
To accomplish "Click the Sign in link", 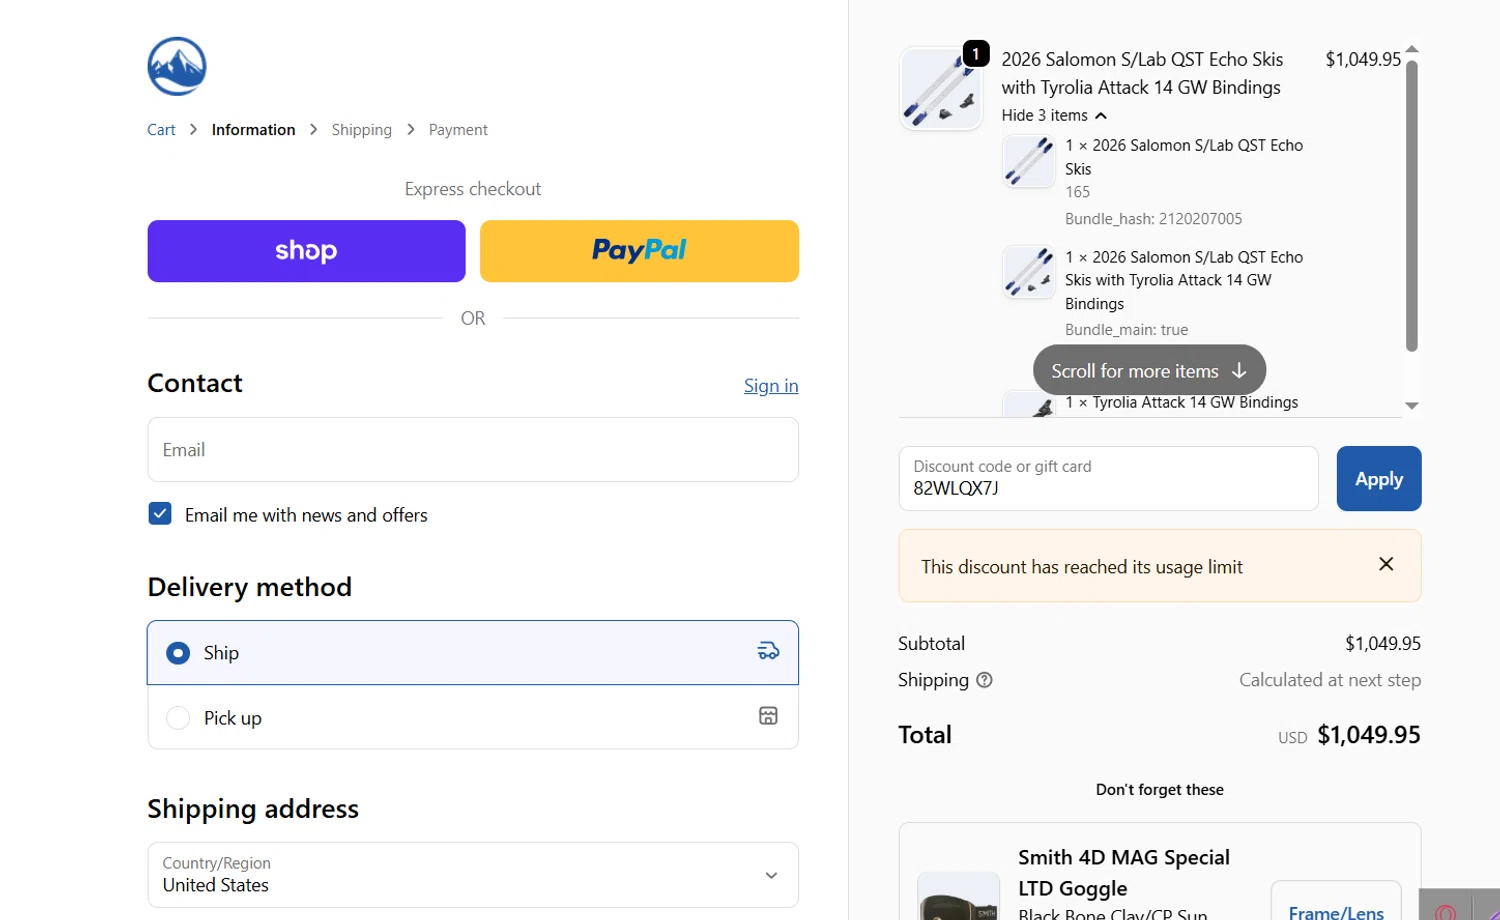I will 770,386.
